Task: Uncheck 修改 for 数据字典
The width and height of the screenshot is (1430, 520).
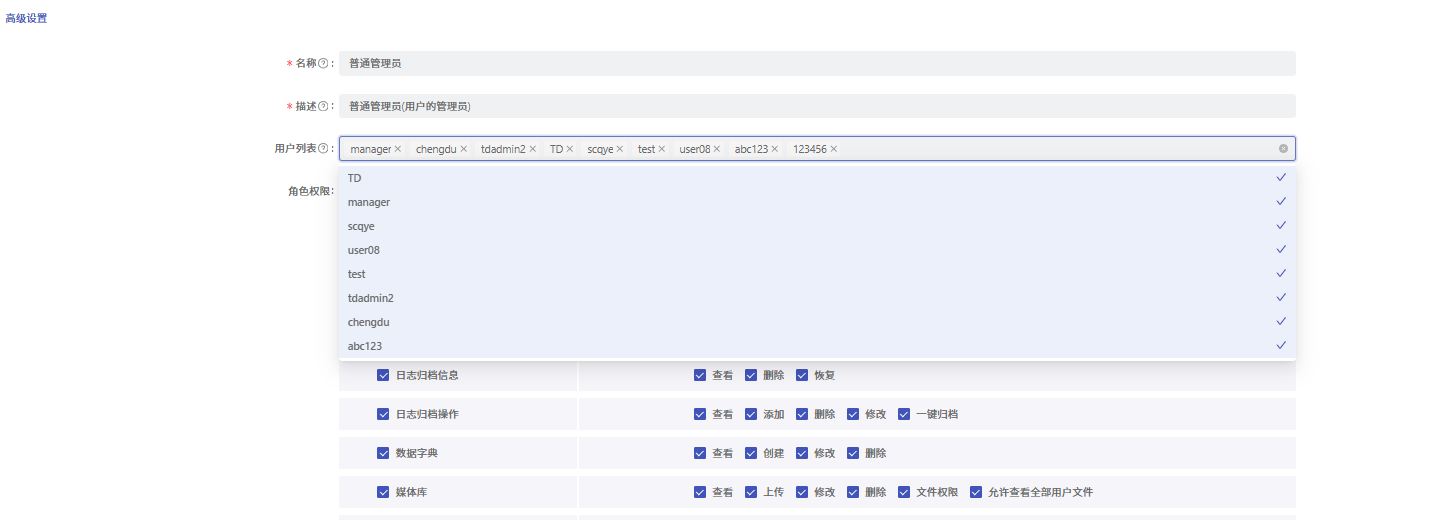Action: [x=802, y=453]
